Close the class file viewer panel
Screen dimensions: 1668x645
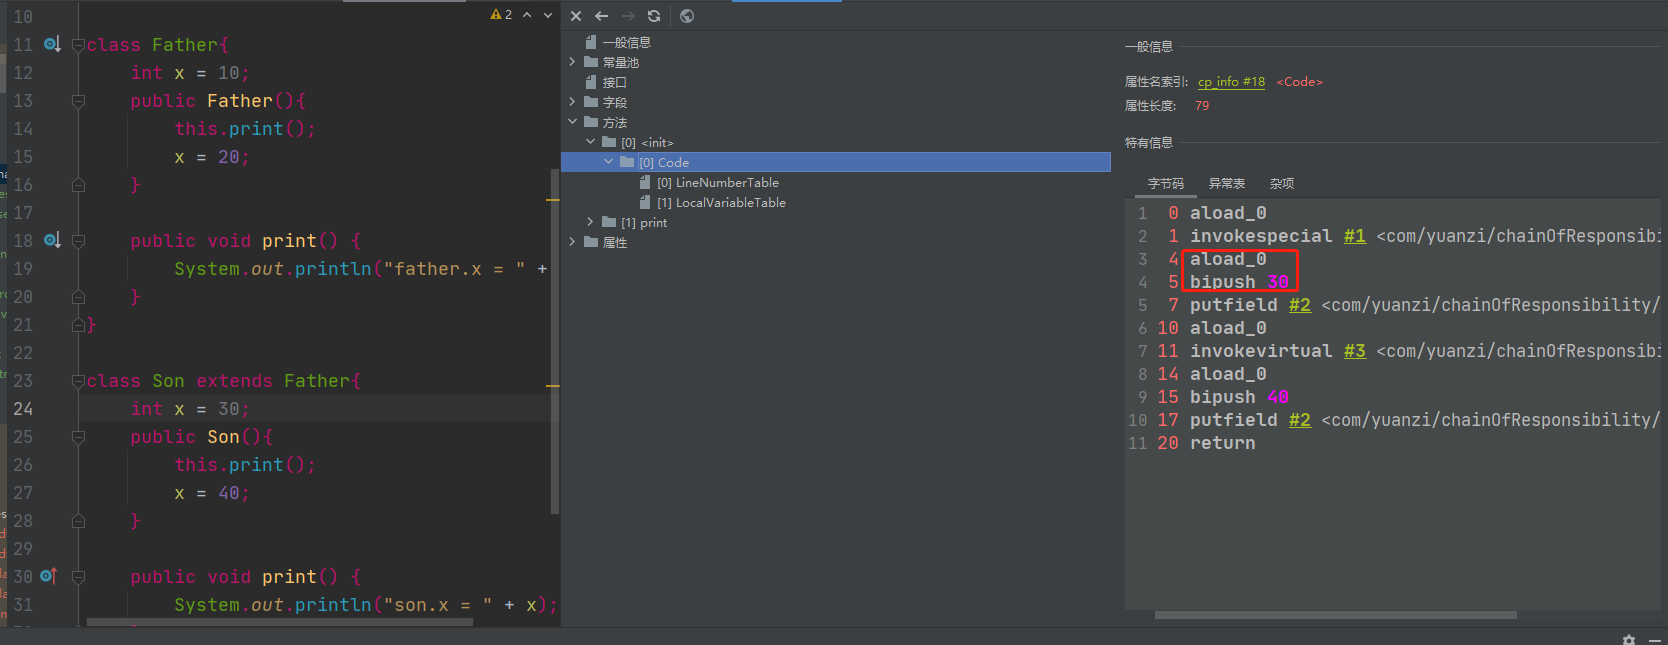click(576, 16)
